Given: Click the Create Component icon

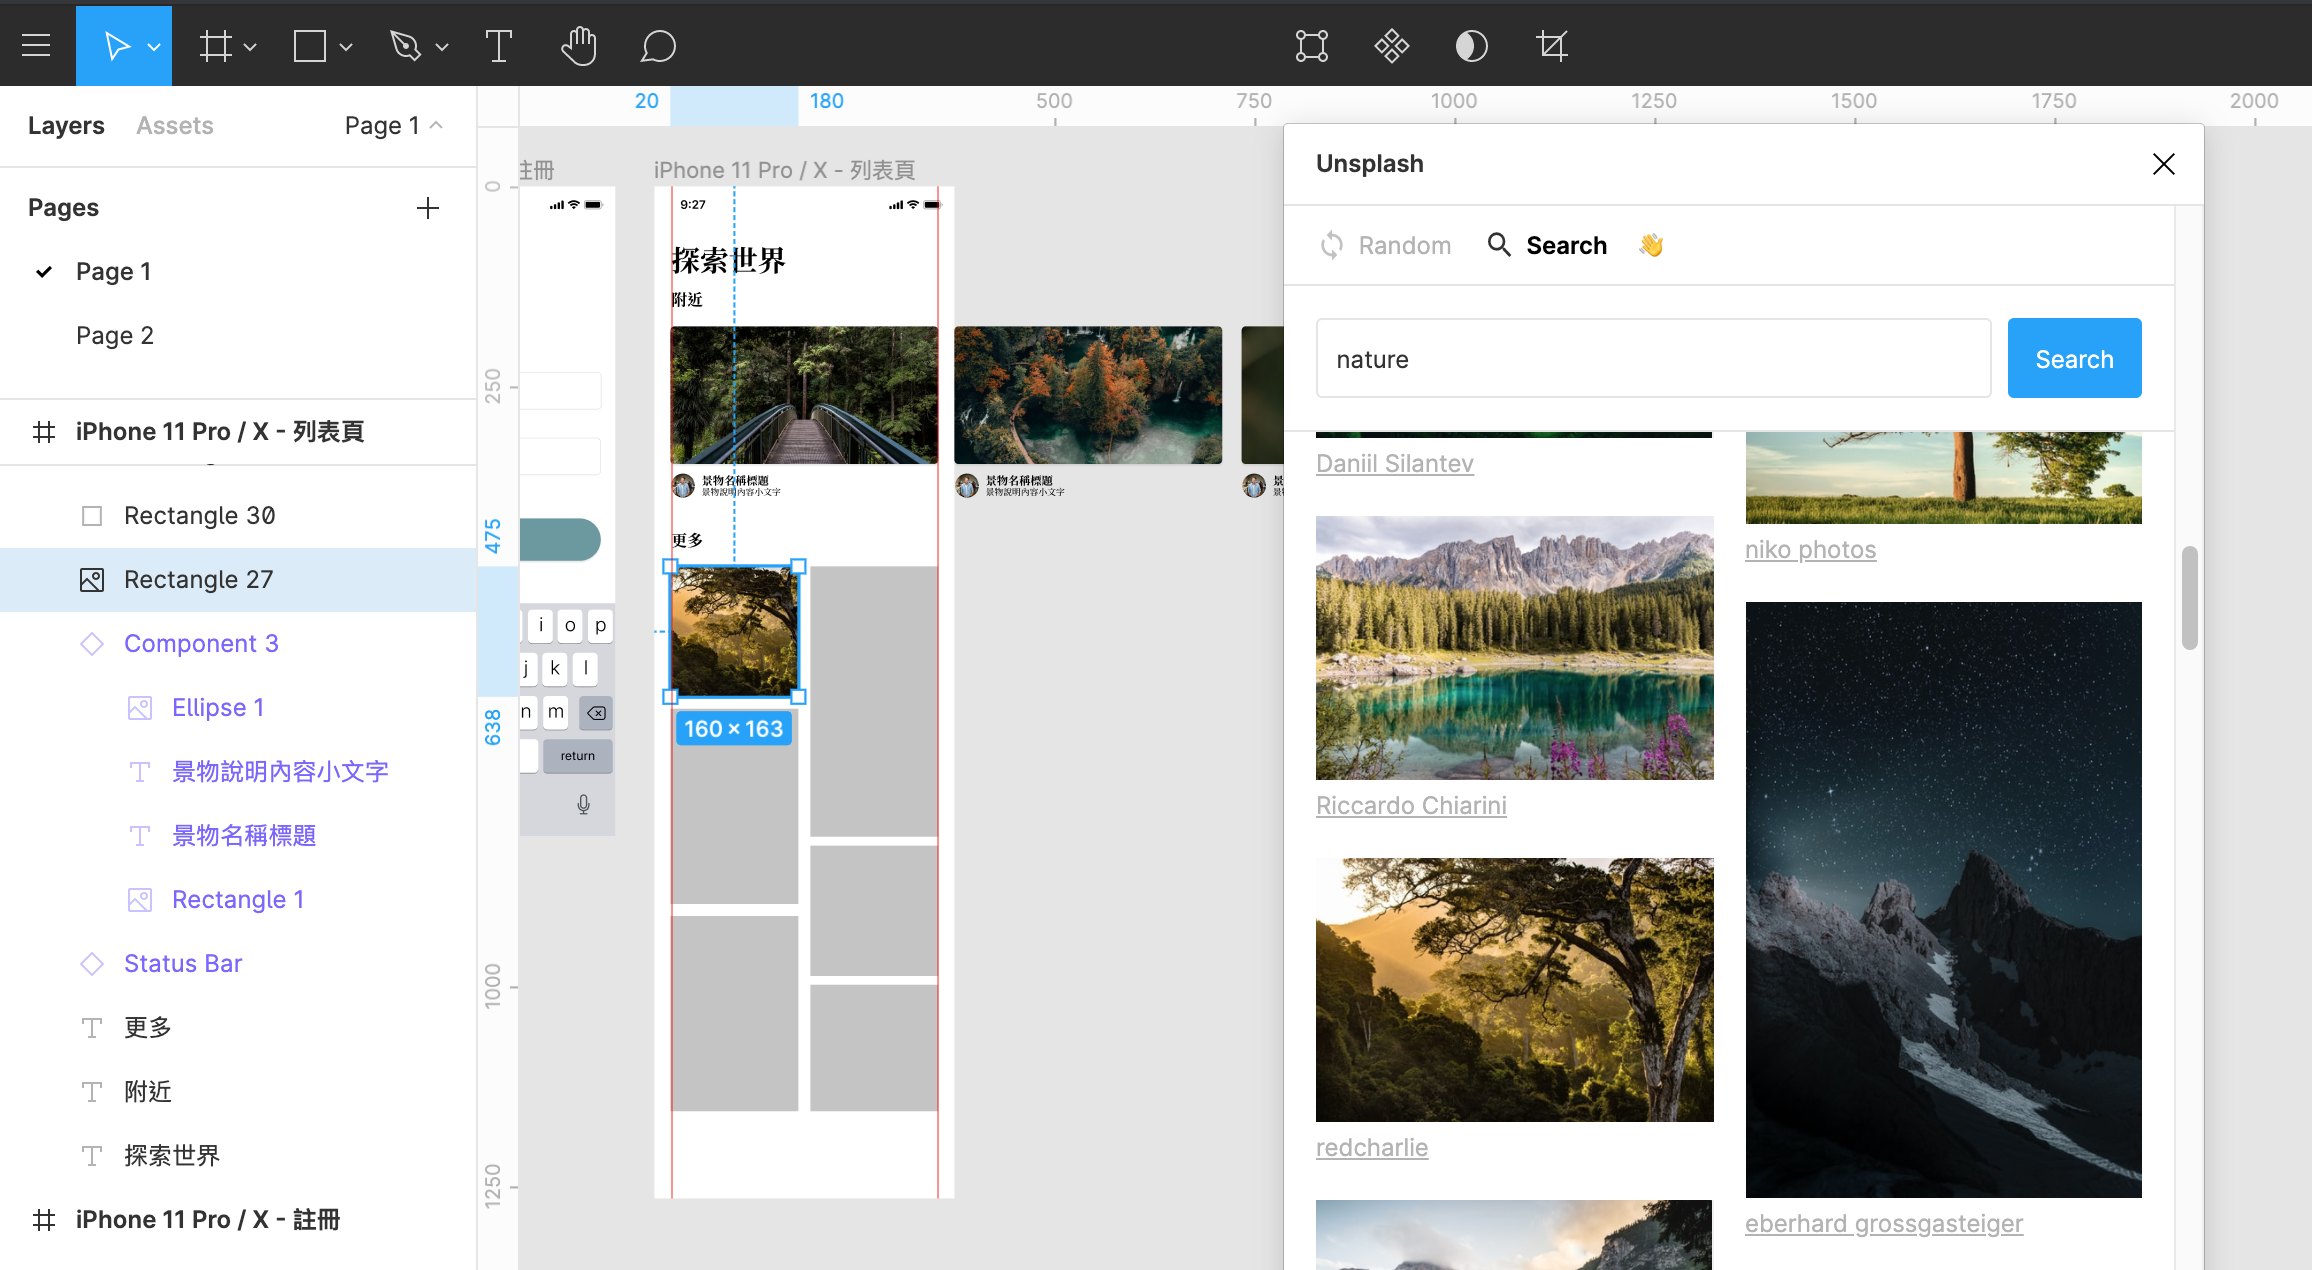Looking at the screenshot, I should tap(1391, 45).
